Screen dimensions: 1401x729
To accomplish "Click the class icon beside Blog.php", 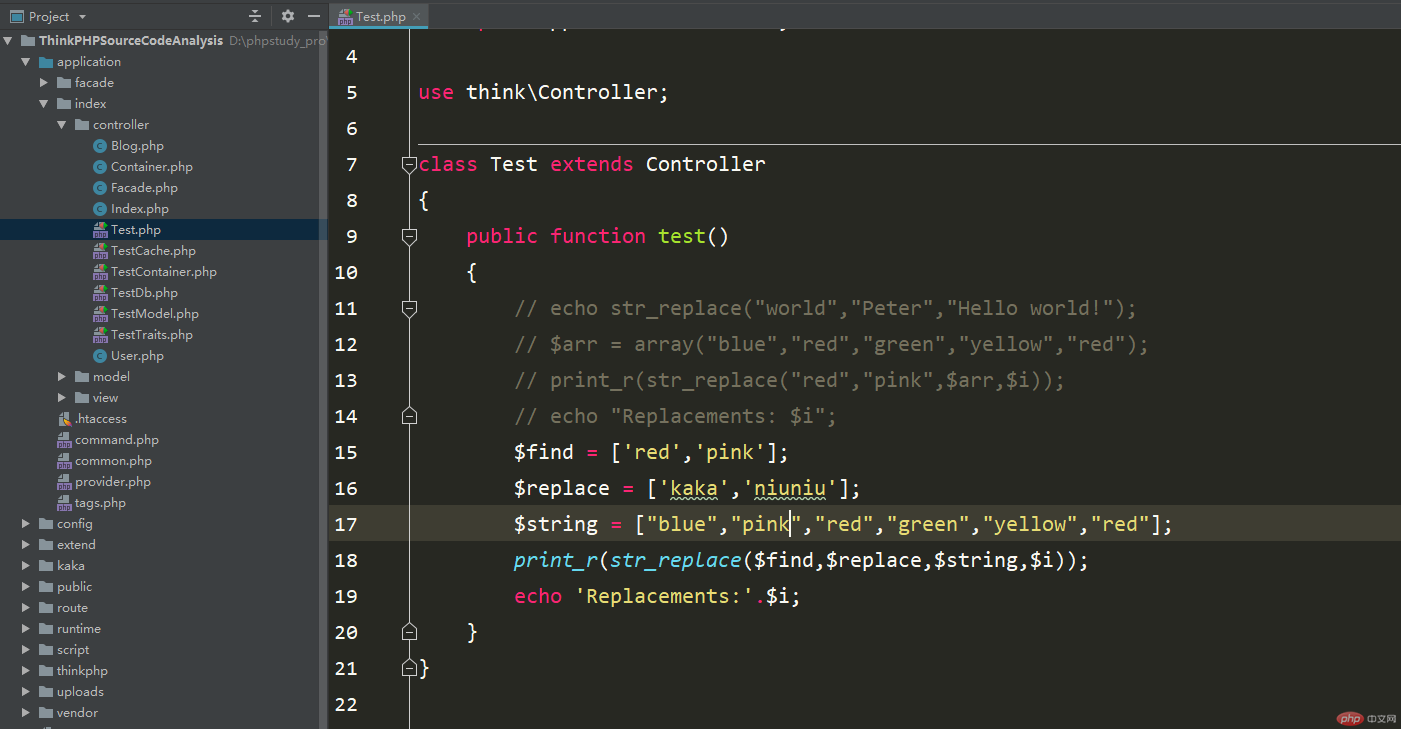I will click(100, 145).
